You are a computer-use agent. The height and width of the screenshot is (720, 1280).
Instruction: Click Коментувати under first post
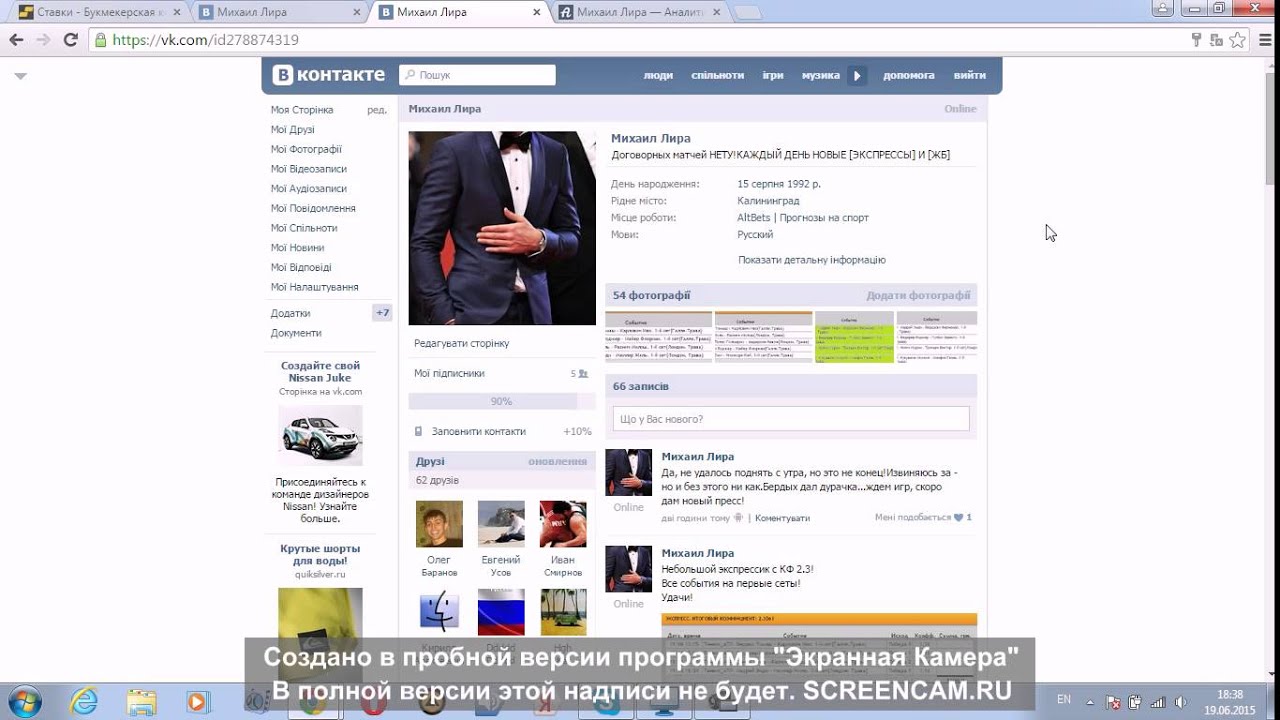[x=782, y=518]
